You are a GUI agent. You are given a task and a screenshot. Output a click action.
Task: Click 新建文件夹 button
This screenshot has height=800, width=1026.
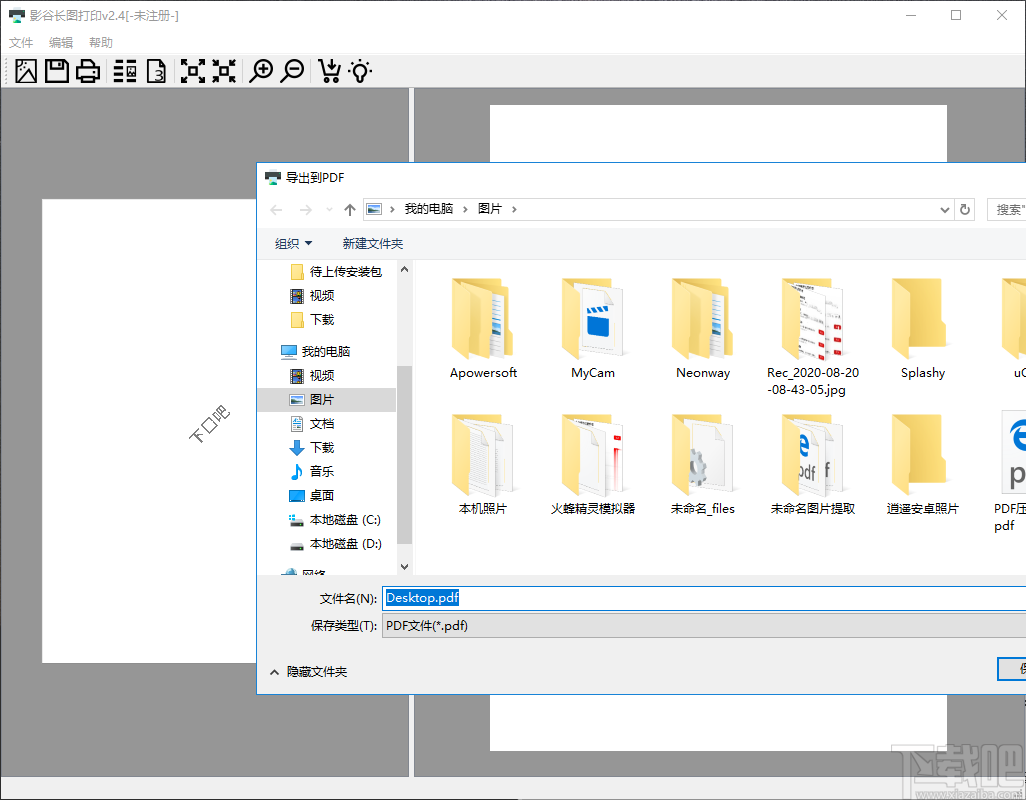(x=373, y=243)
